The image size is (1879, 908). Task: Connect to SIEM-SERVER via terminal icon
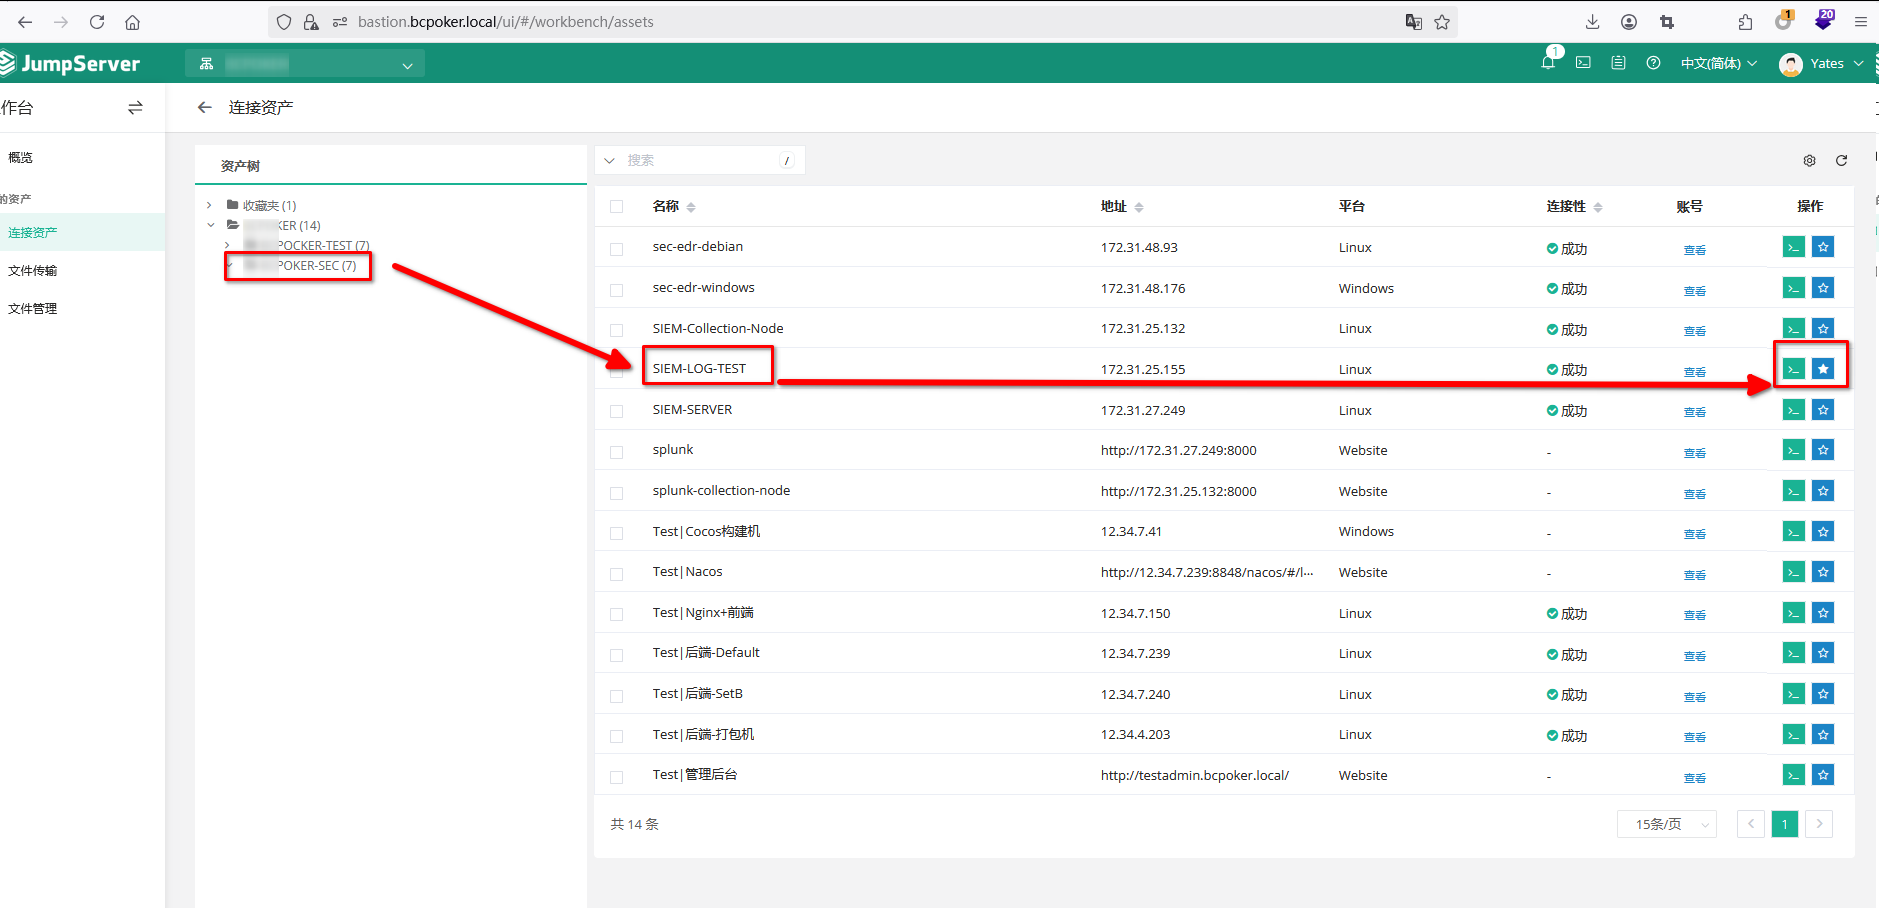1793,410
